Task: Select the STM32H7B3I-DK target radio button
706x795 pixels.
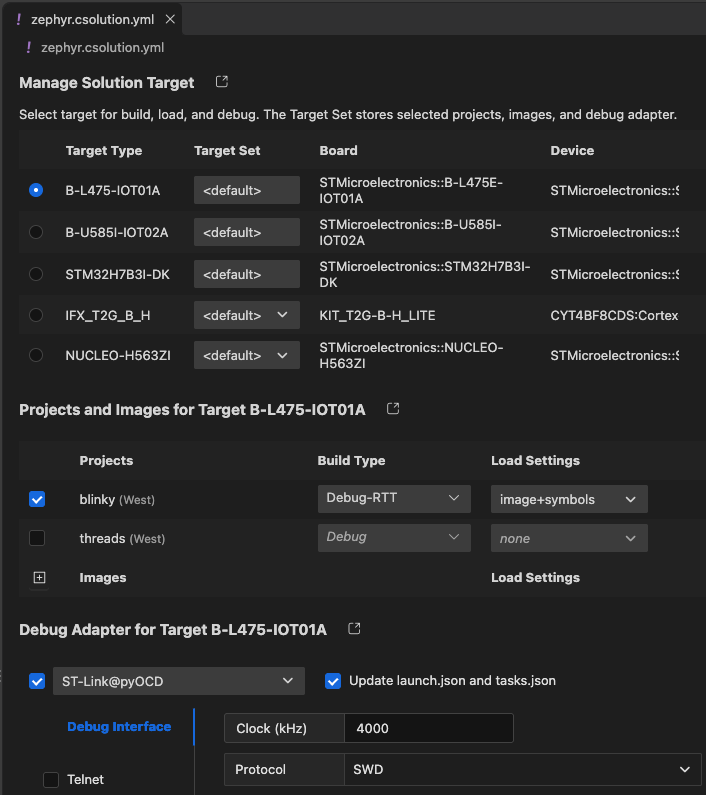Action: pyautogui.click(x=36, y=274)
